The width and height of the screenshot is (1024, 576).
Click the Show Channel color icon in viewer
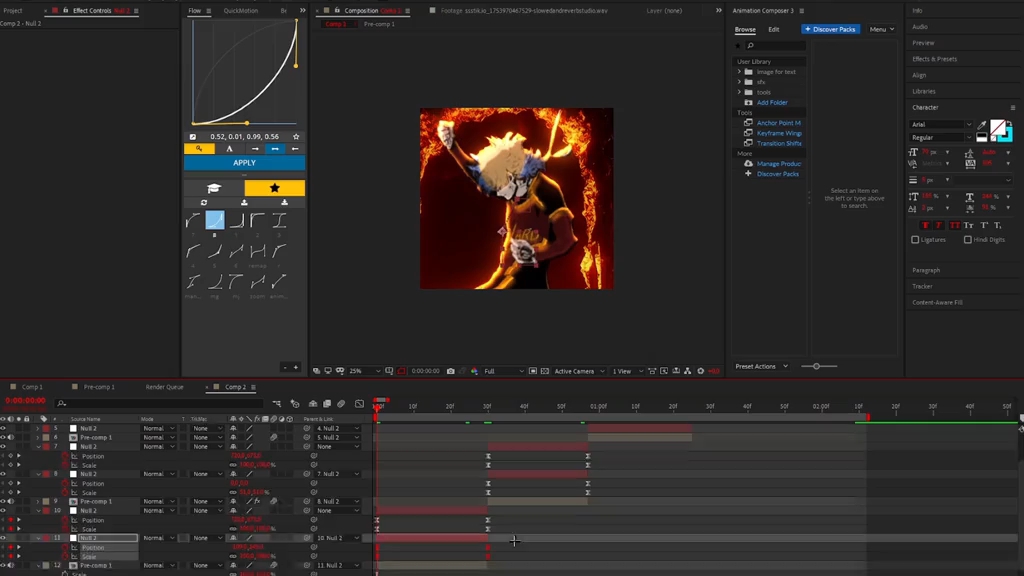(474, 371)
